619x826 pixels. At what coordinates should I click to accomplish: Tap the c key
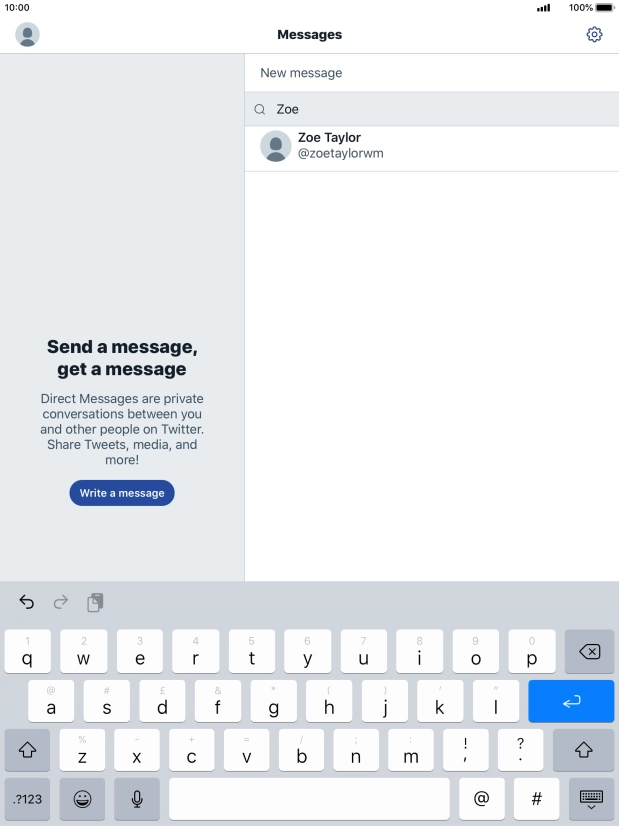(x=192, y=750)
